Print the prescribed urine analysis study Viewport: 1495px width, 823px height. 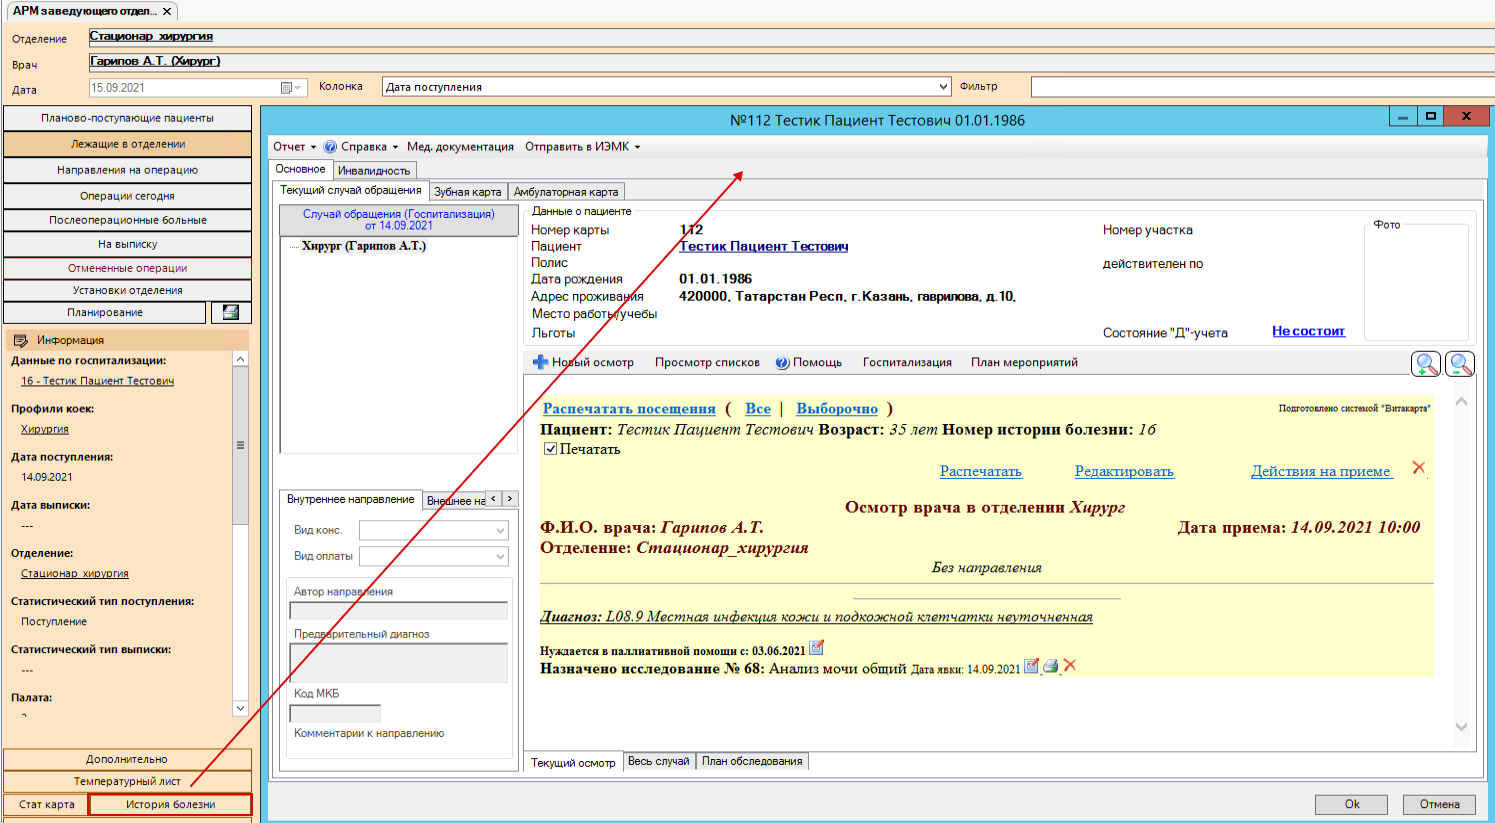pyautogui.click(x=1050, y=666)
